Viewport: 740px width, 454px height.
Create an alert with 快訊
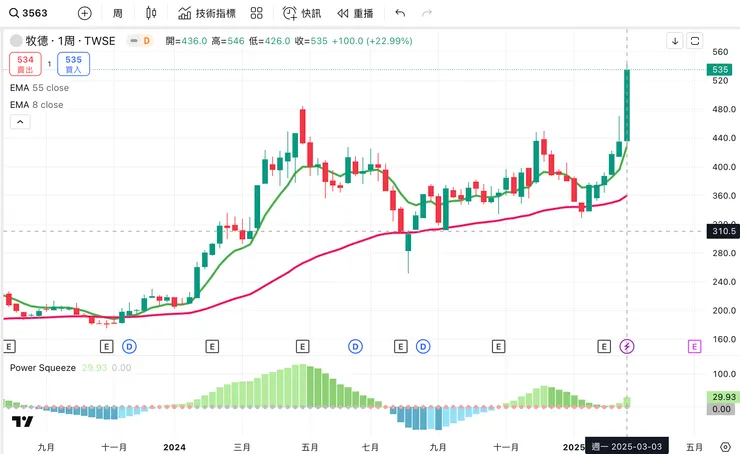coord(302,13)
